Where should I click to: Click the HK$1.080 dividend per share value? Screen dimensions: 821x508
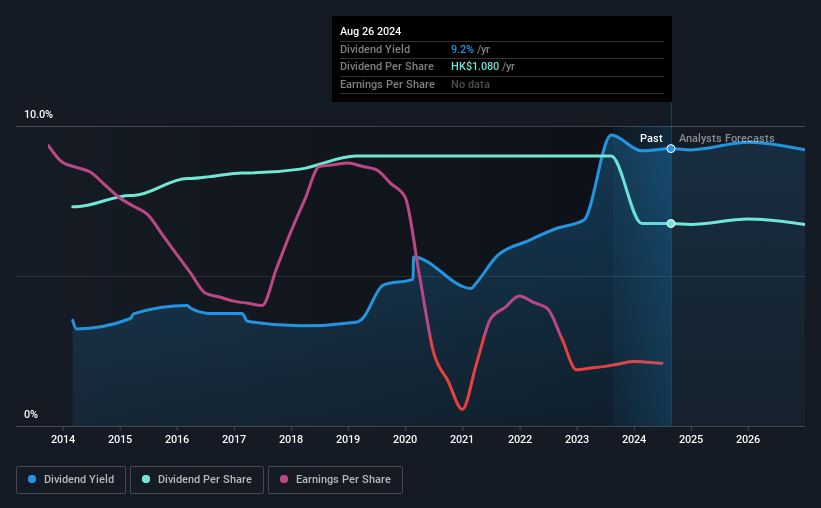(475, 67)
